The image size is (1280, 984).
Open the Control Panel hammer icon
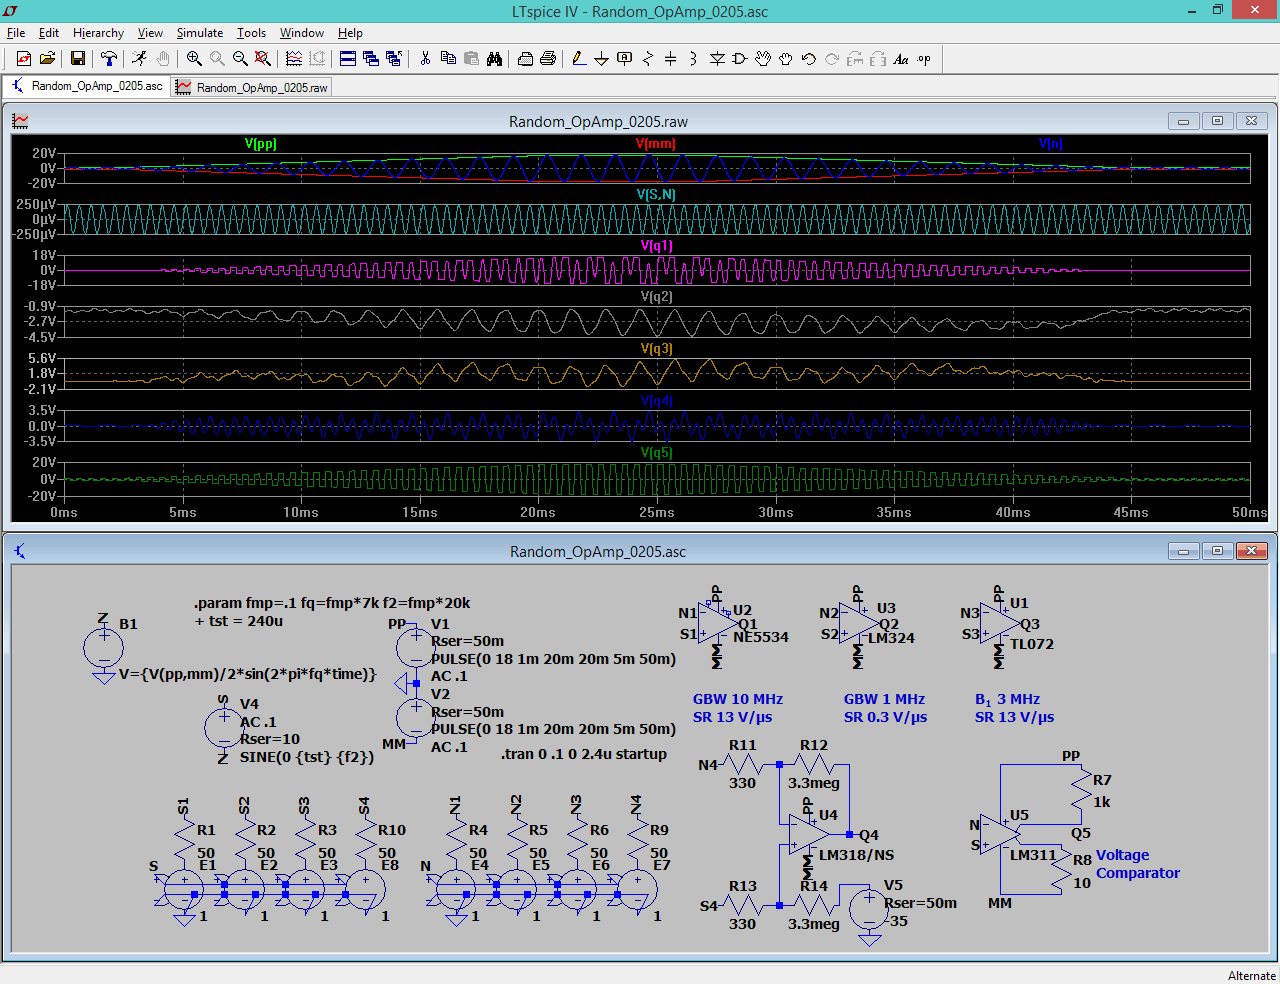tap(108, 59)
